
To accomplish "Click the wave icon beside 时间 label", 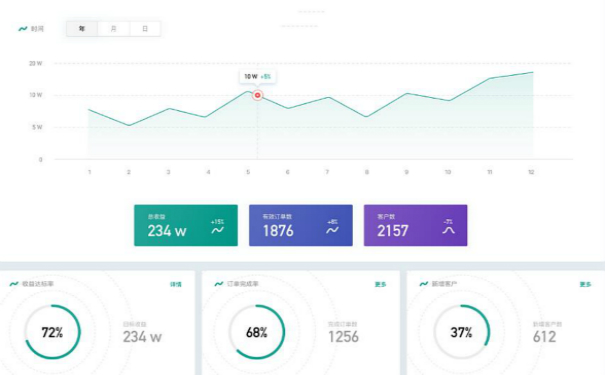I will (23, 29).
